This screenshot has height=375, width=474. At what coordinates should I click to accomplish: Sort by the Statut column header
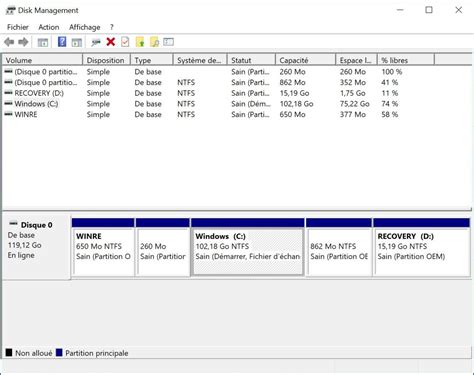point(251,60)
